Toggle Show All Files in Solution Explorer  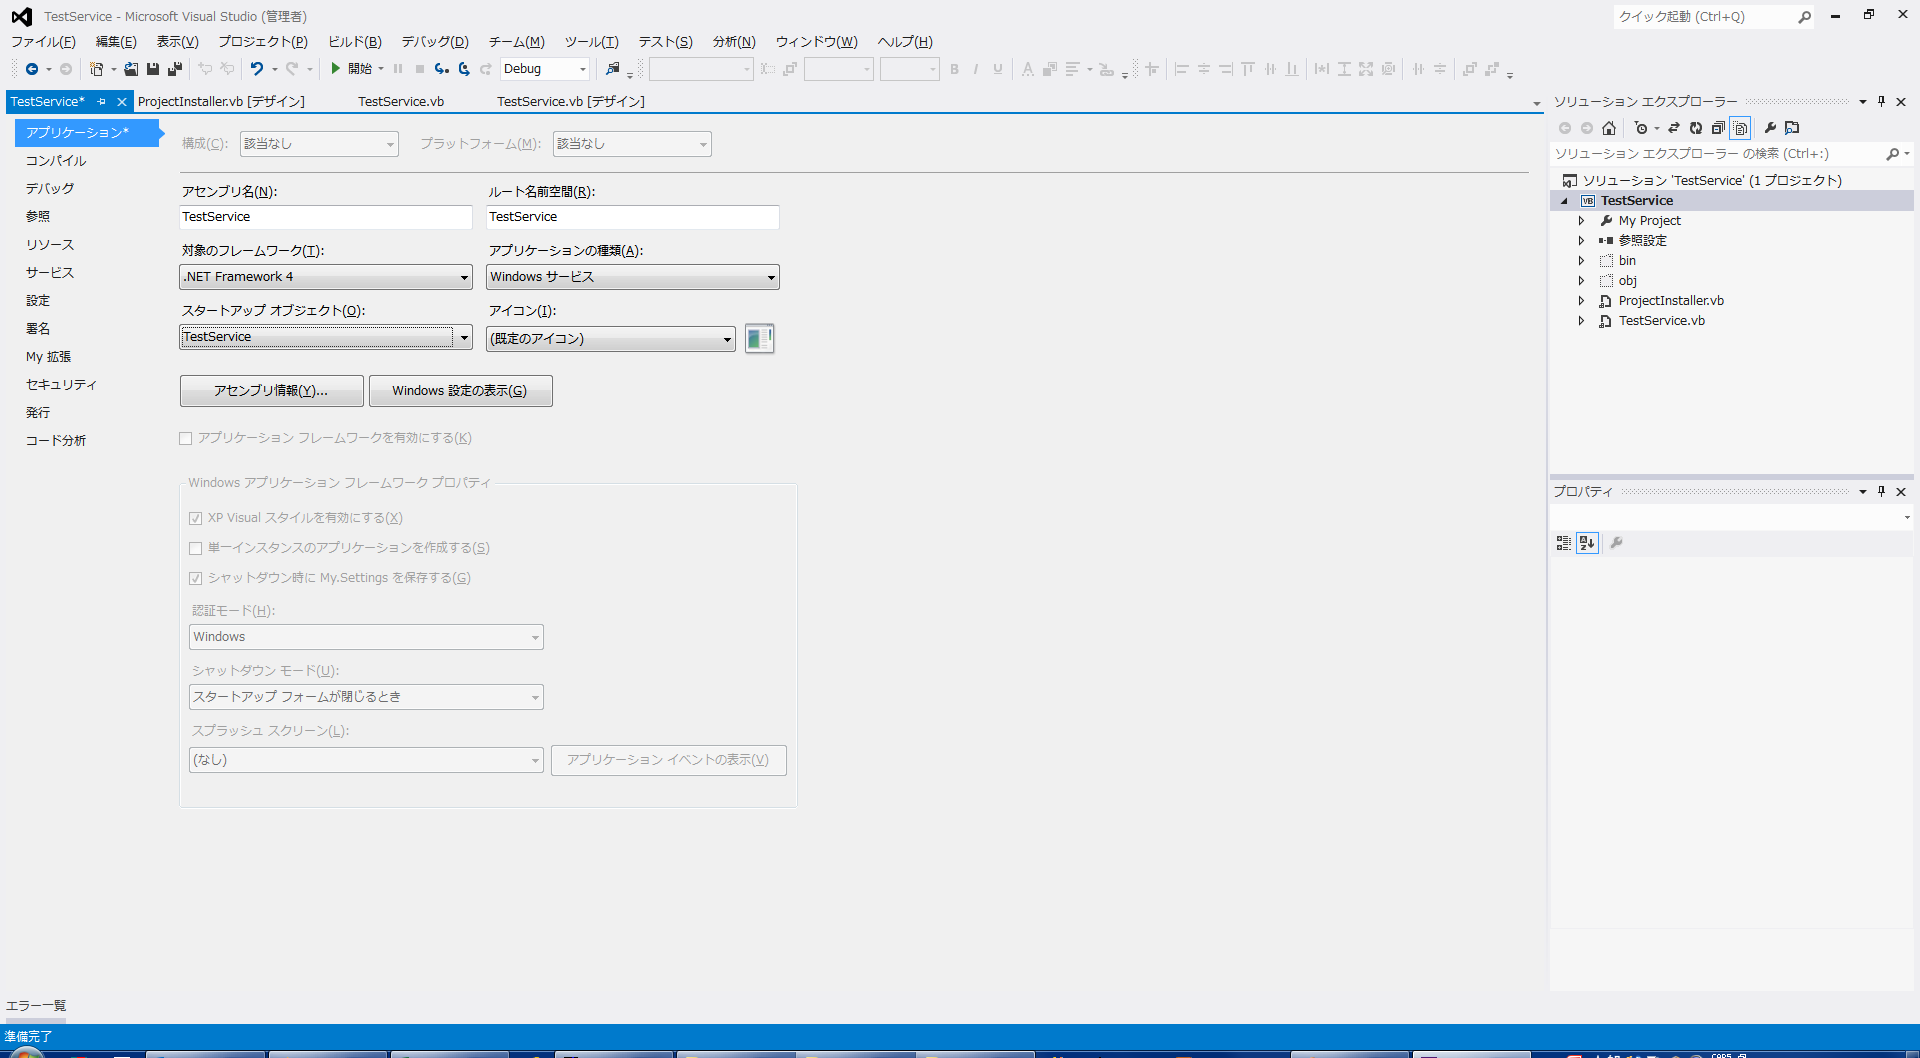pyautogui.click(x=1741, y=128)
